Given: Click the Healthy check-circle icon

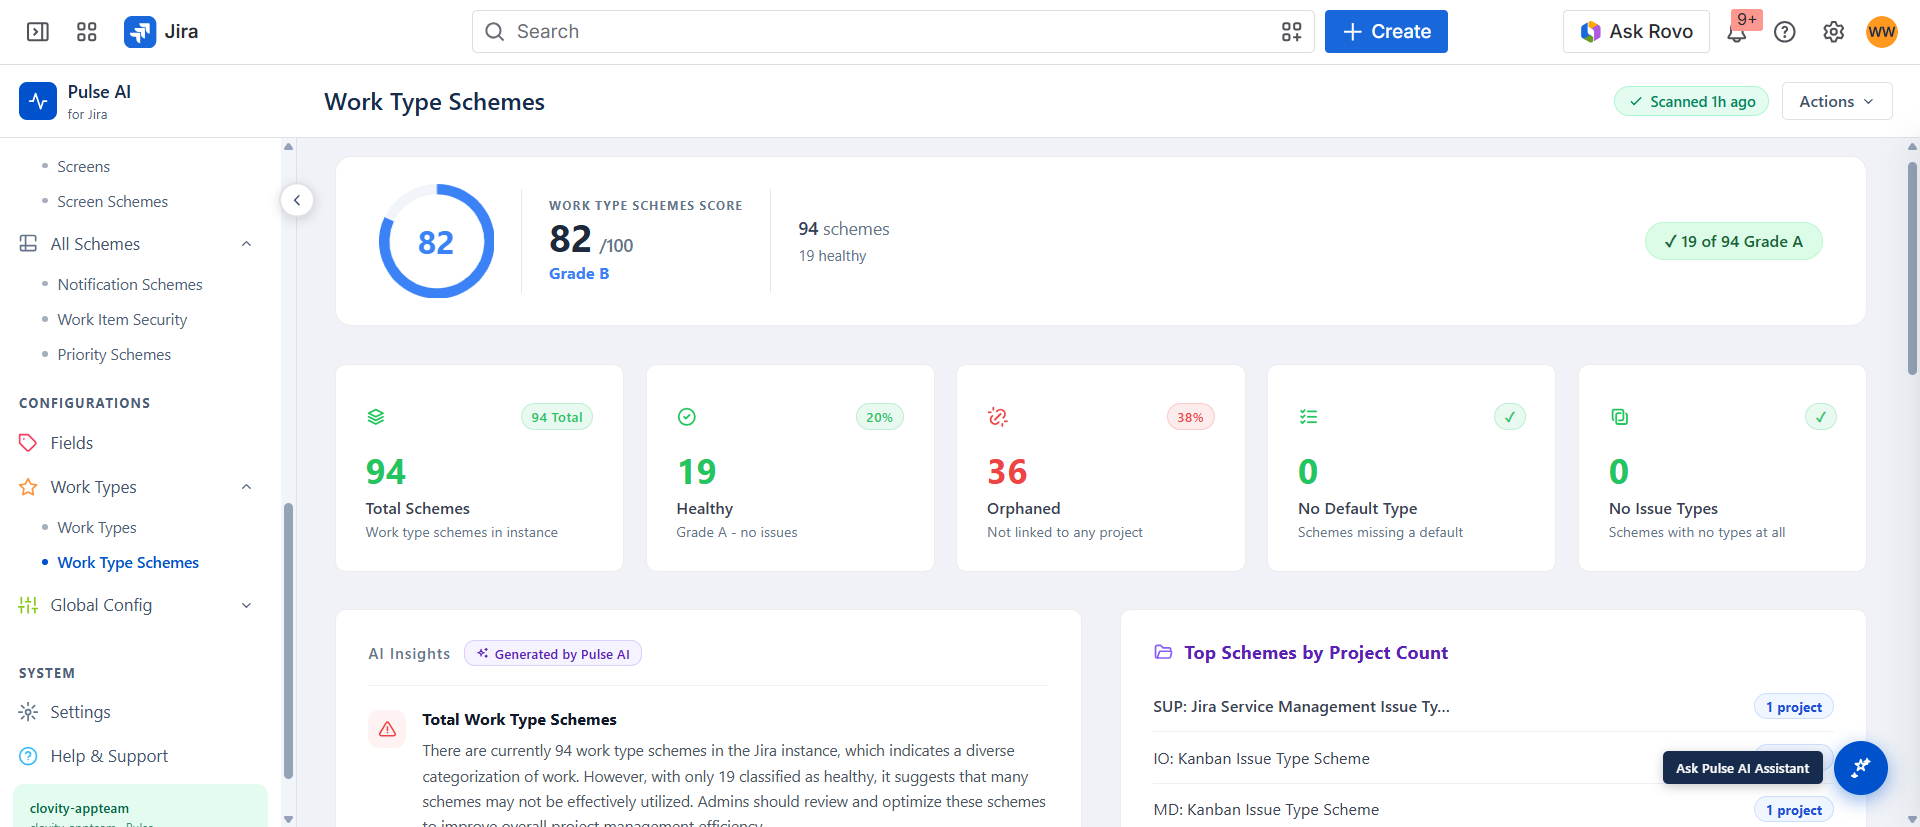Looking at the screenshot, I should (x=687, y=417).
